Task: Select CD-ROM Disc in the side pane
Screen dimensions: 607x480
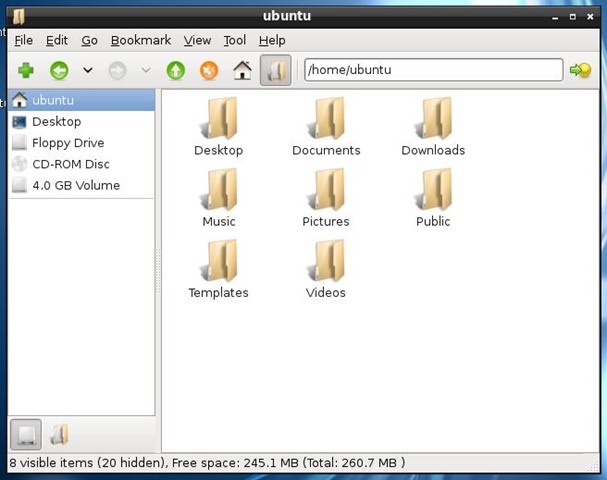Action: pyautogui.click(x=81, y=164)
